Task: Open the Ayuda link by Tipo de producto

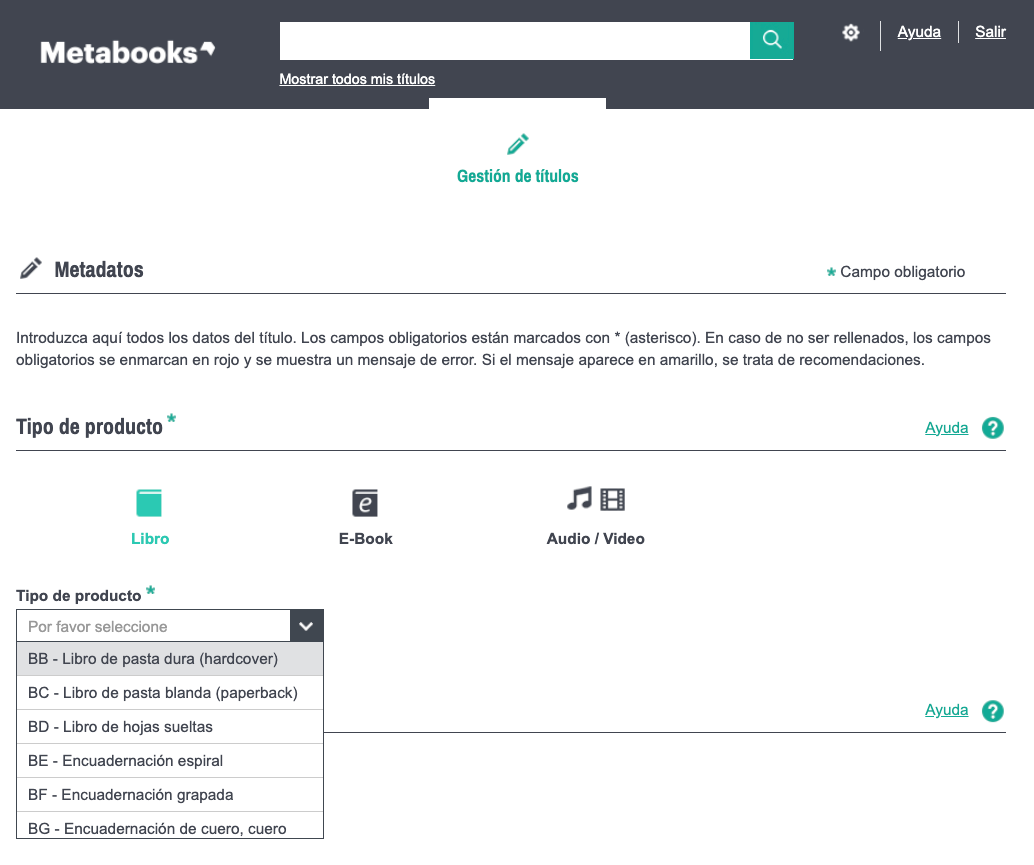Action: tap(946, 428)
